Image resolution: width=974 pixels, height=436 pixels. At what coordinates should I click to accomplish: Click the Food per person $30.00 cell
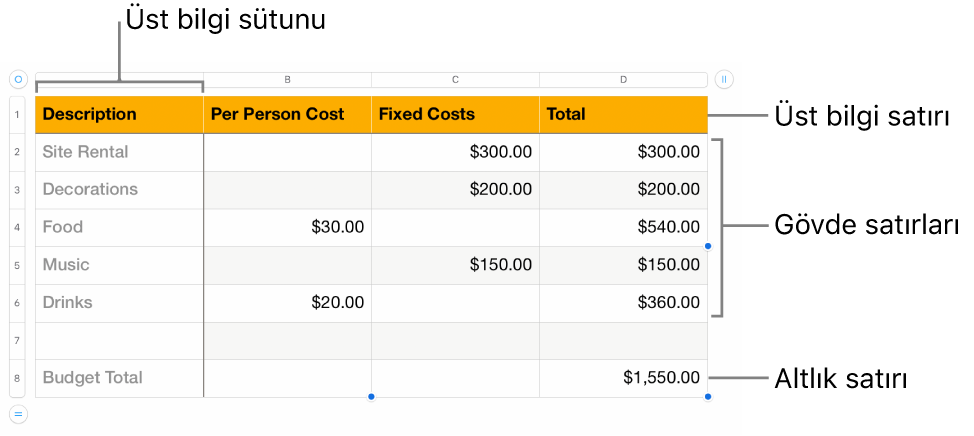287,227
